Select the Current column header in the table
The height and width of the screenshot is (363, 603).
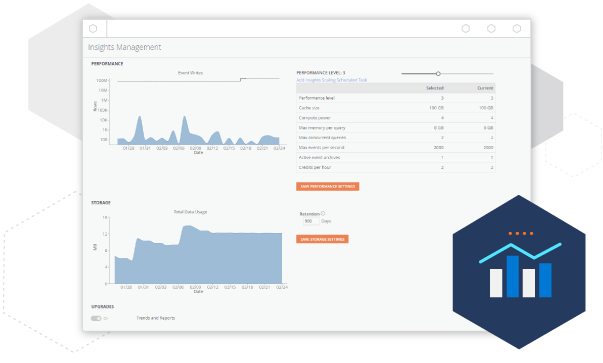pos(485,88)
